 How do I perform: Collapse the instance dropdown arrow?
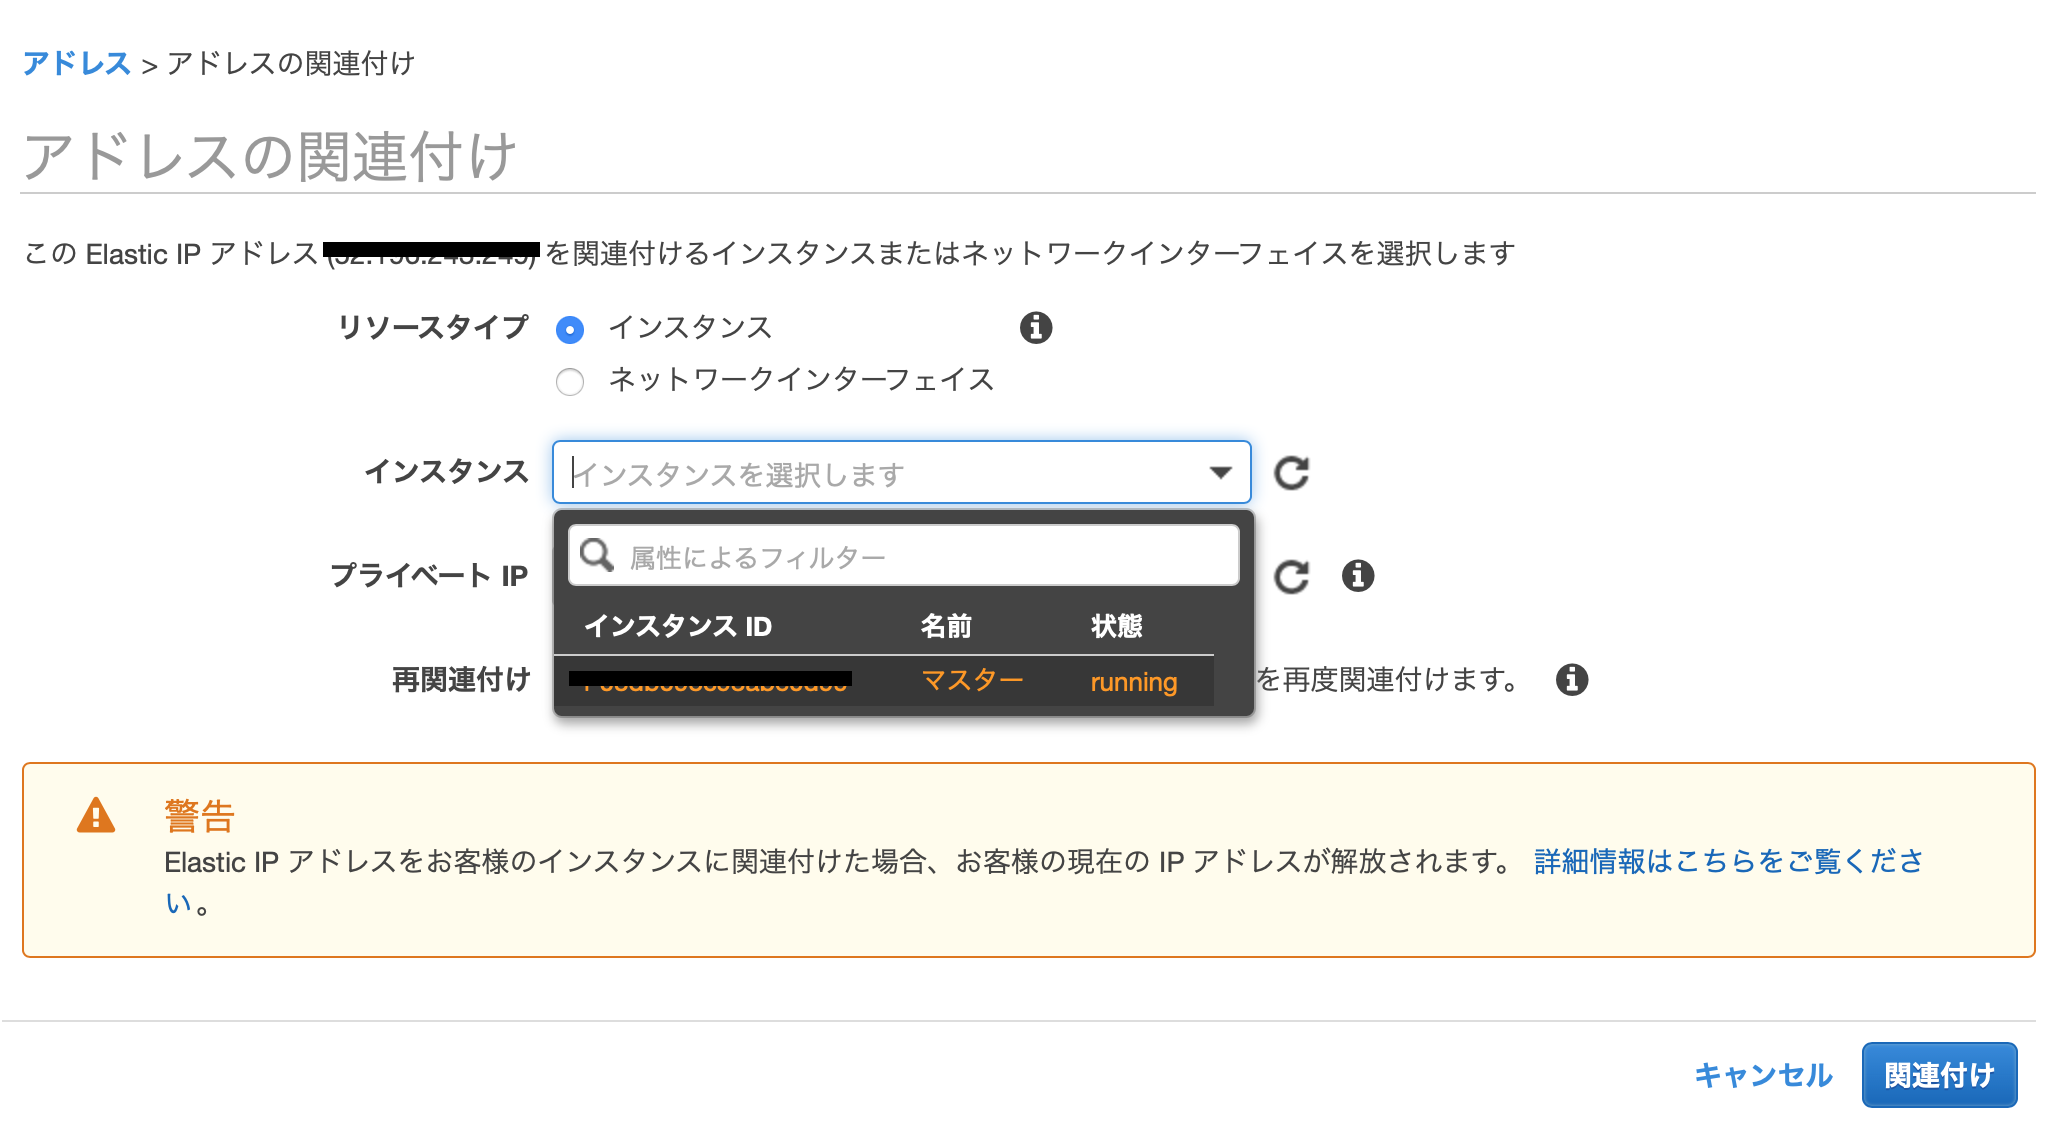coord(1220,472)
